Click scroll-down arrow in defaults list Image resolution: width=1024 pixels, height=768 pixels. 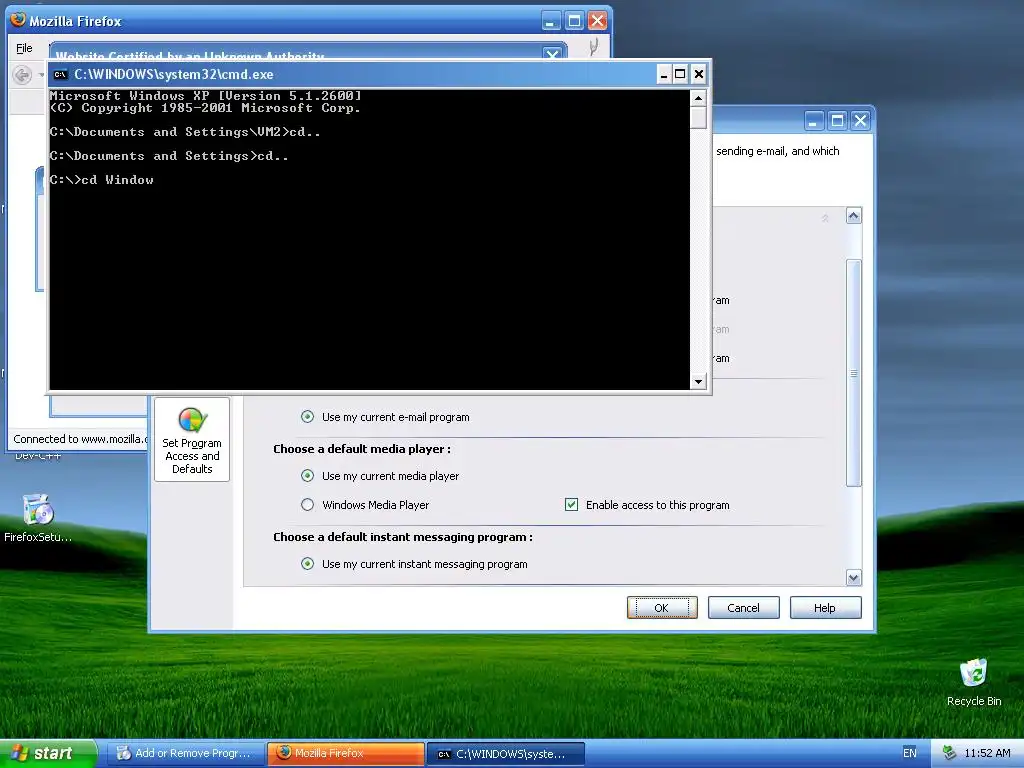pyautogui.click(x=854, y=577)
